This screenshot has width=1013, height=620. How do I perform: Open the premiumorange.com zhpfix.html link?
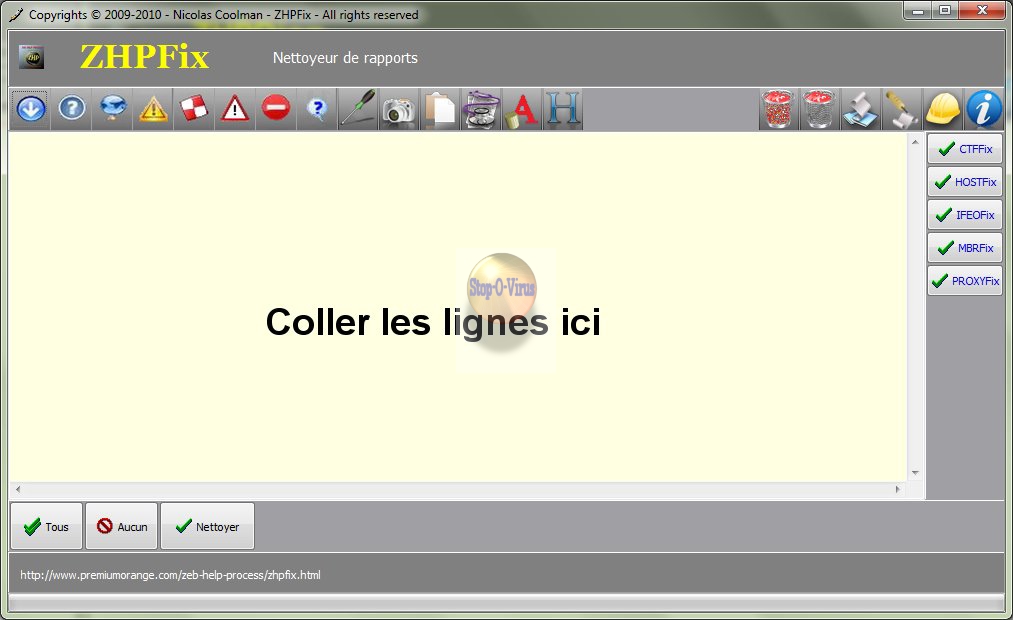pos(171,575)
